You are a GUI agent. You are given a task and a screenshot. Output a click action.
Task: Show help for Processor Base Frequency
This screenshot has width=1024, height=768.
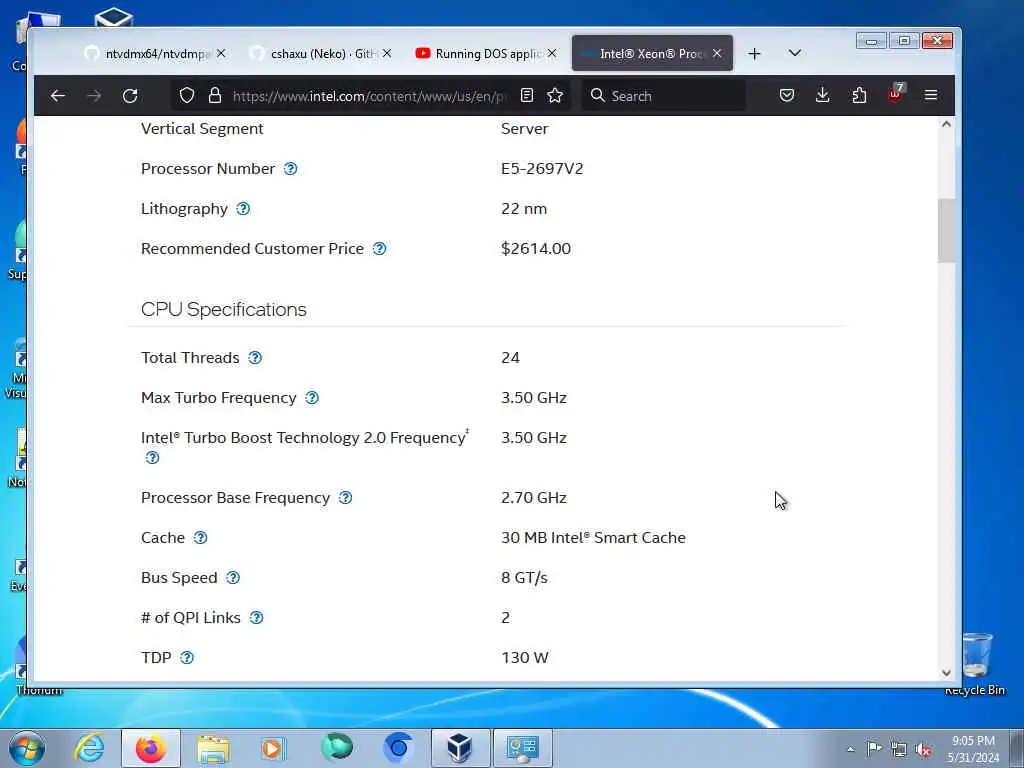pos(345,497)
